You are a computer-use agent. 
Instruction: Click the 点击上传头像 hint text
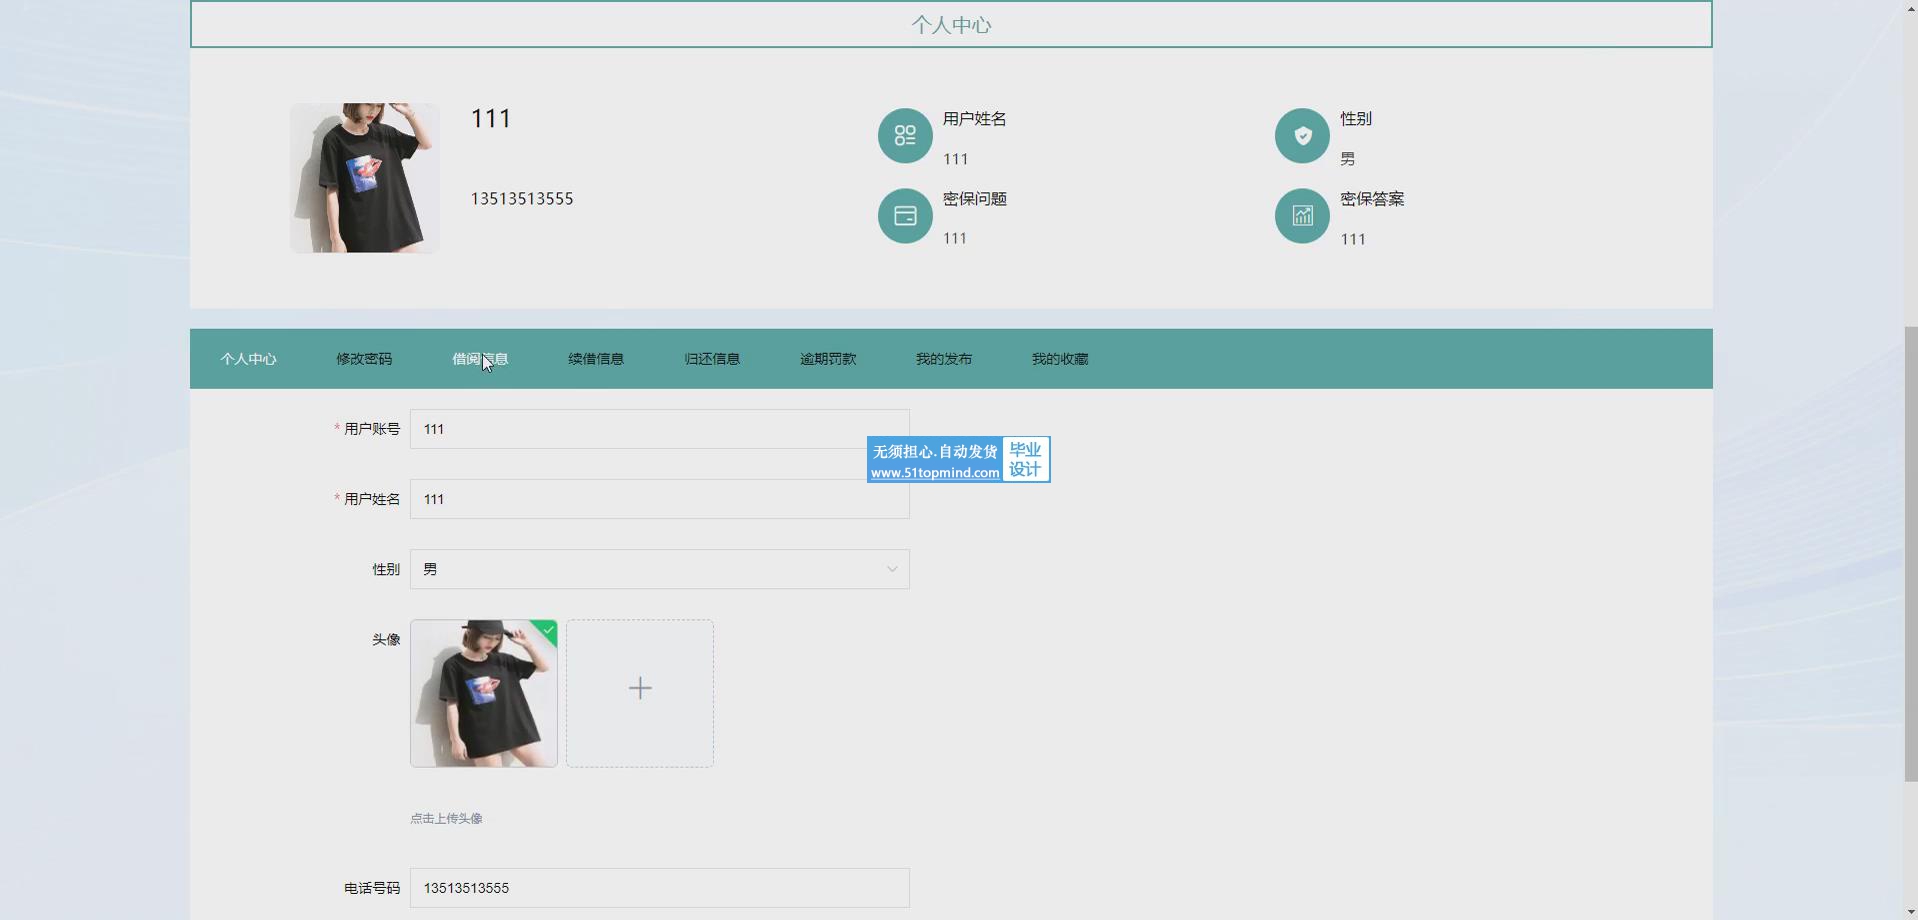446,818
